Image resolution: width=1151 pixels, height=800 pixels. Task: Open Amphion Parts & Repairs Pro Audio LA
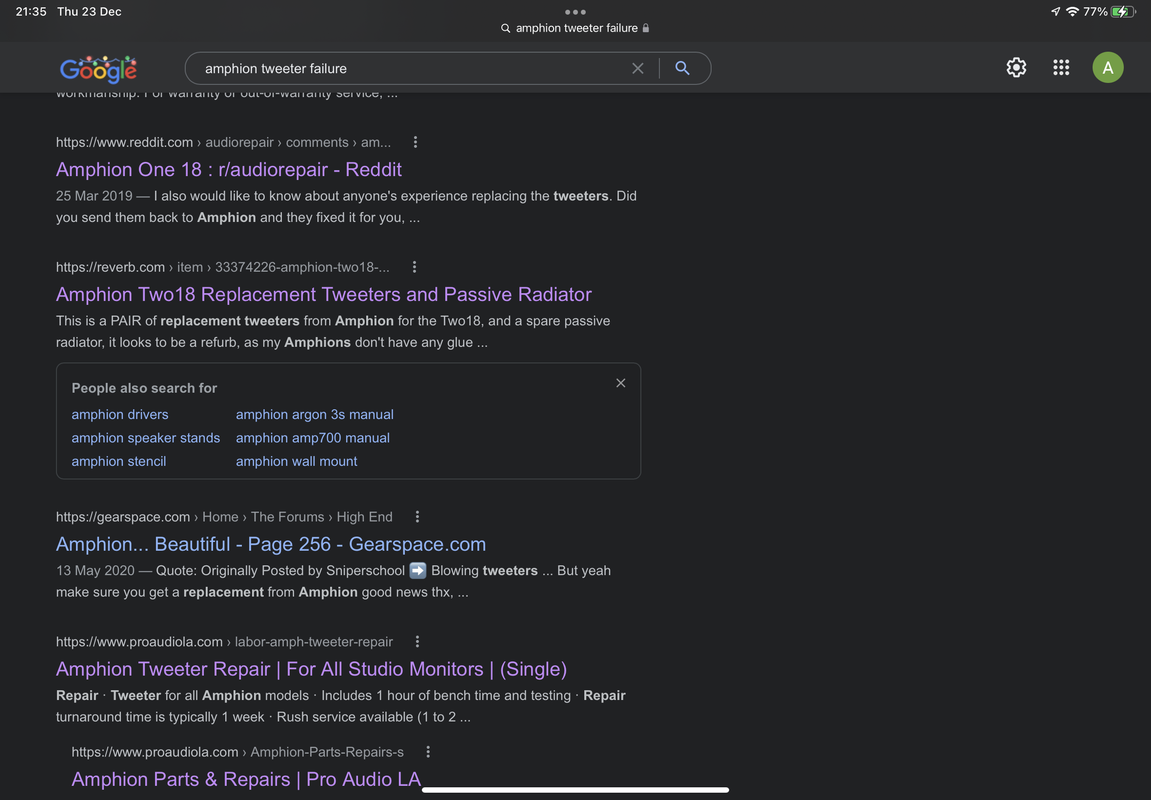tap(246, 779)
